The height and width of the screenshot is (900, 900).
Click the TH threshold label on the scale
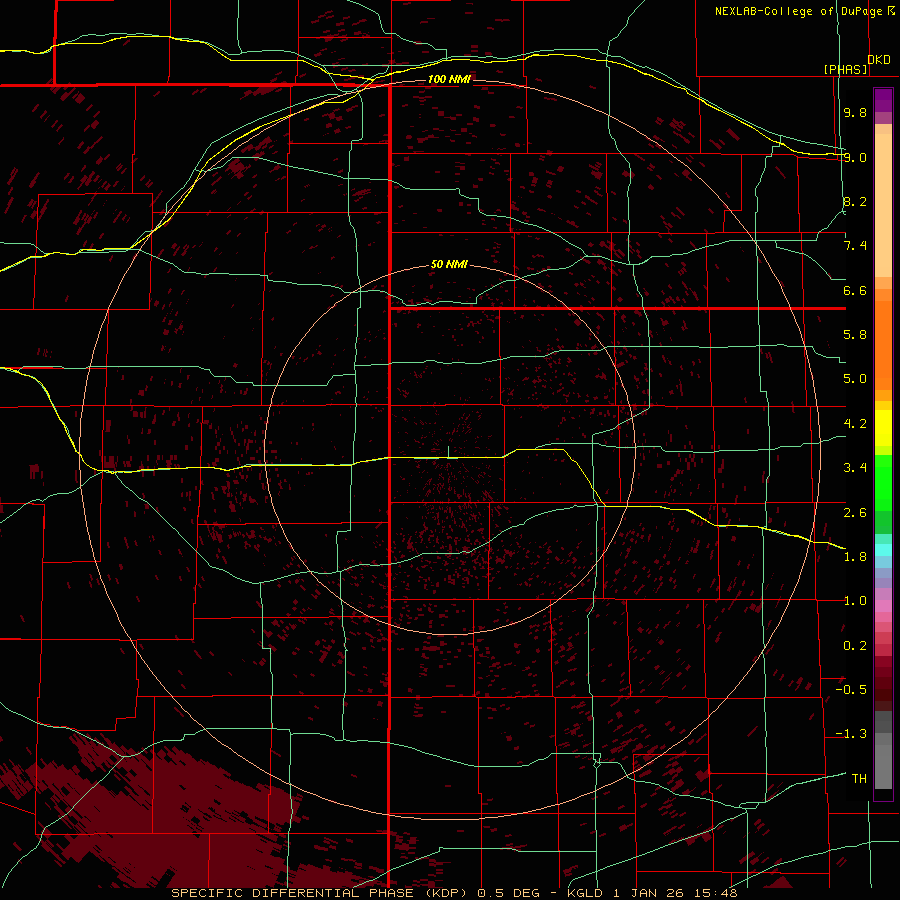[x=859, y=779]
